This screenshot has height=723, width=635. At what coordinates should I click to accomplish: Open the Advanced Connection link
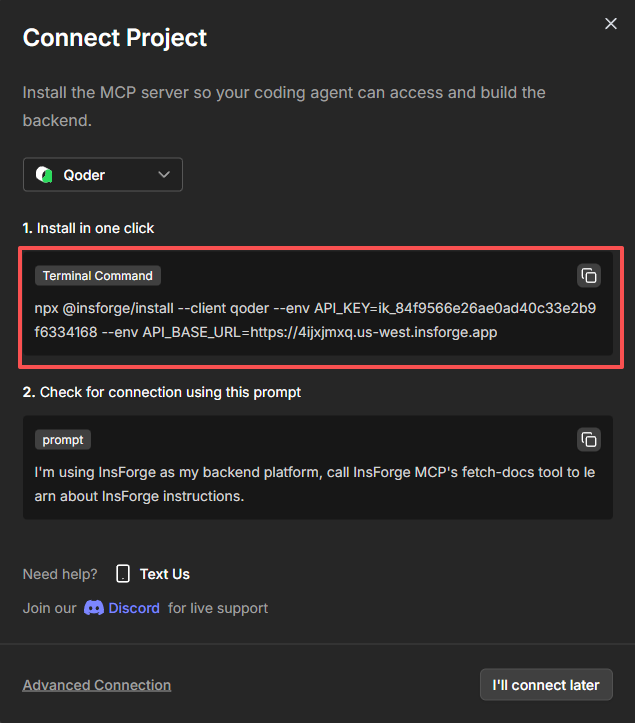(x=97, y=685)
